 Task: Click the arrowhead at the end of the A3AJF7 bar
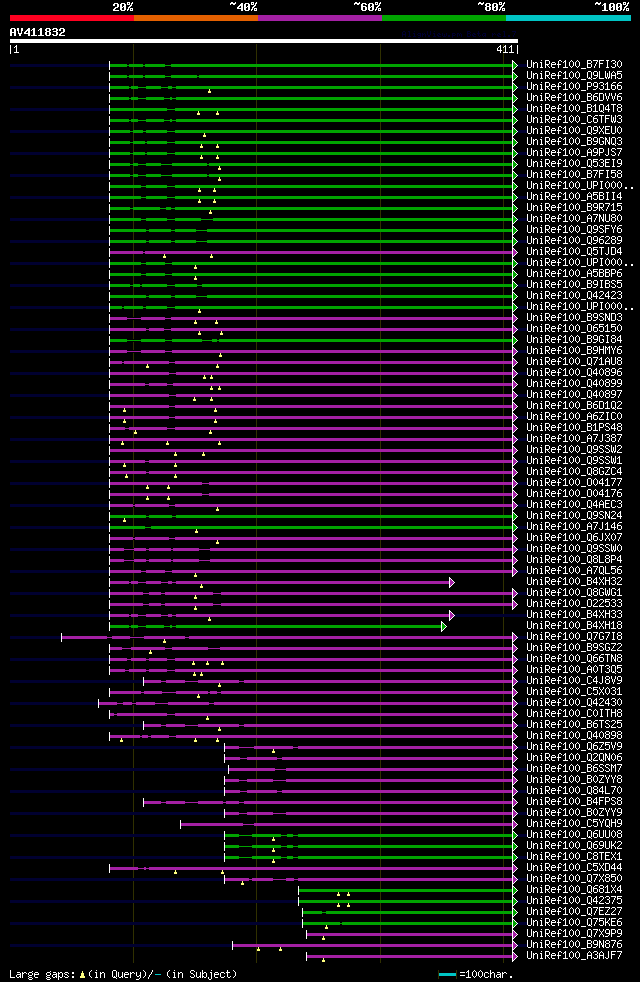515,957
